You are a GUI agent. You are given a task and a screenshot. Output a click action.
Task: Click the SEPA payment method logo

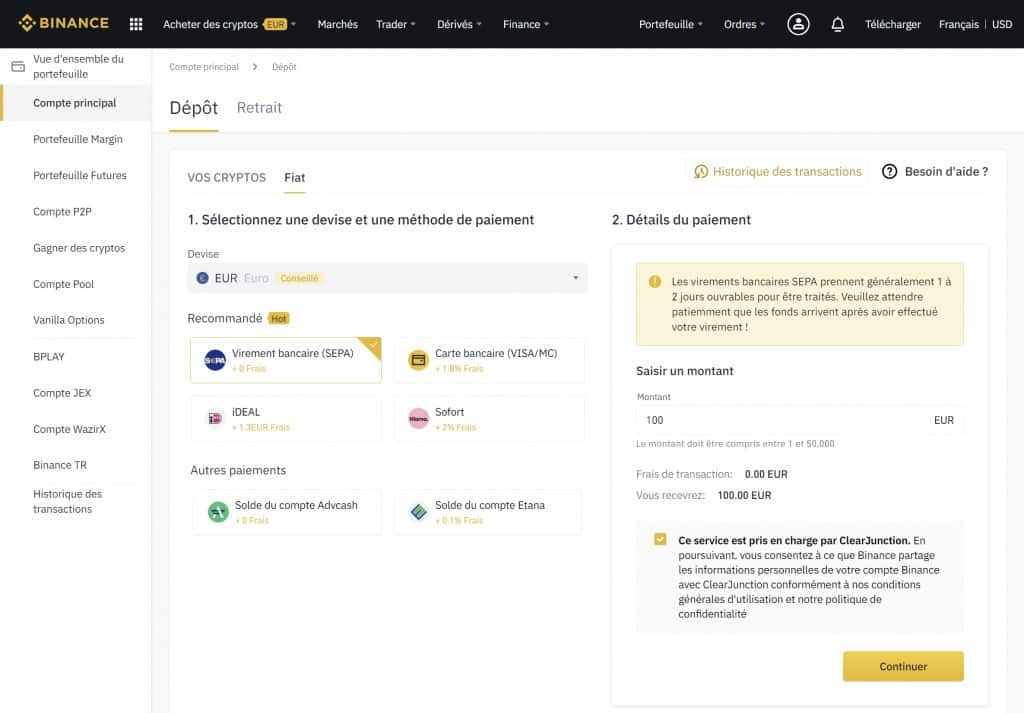[x=213, y=361]
